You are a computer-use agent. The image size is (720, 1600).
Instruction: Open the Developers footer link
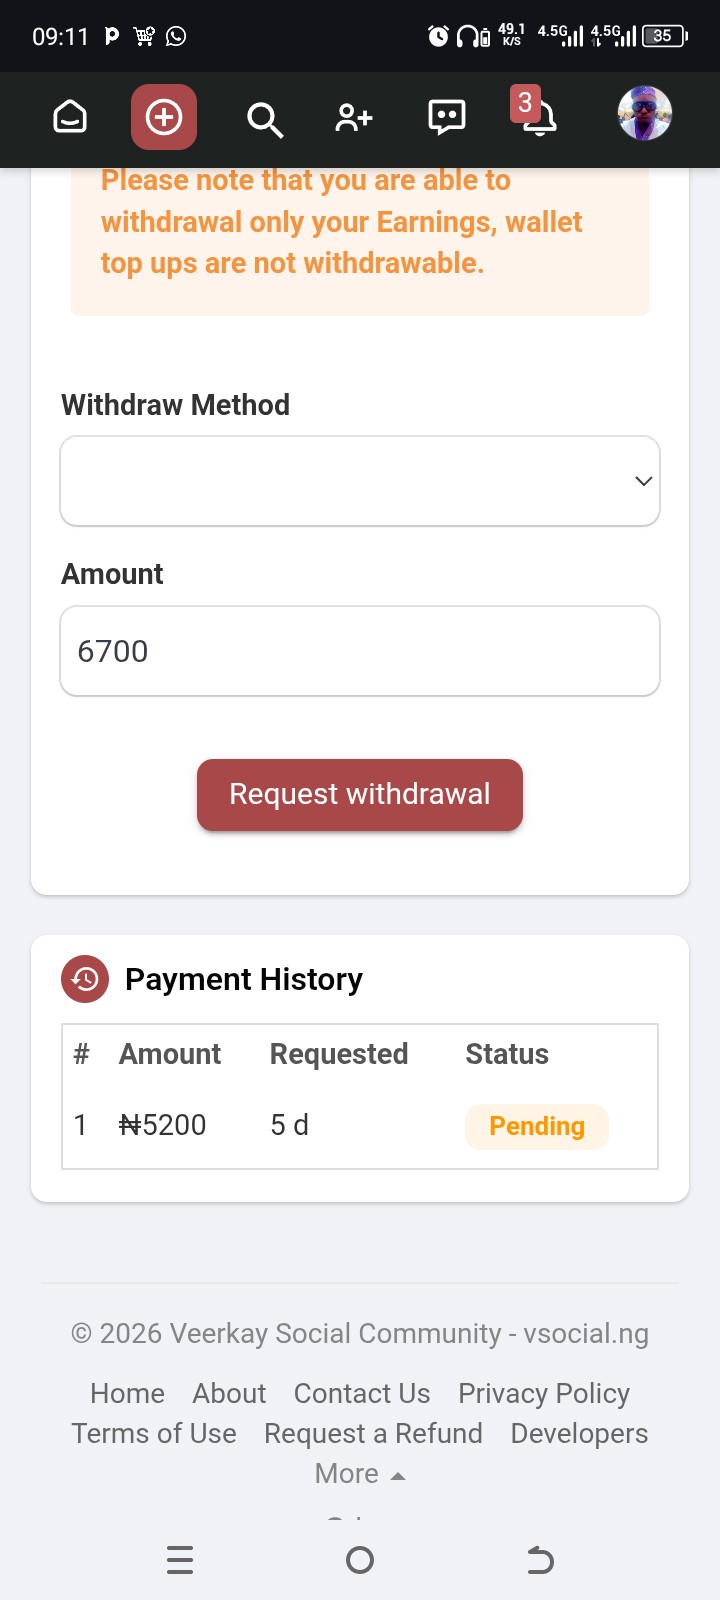[x=579, y=1434]
